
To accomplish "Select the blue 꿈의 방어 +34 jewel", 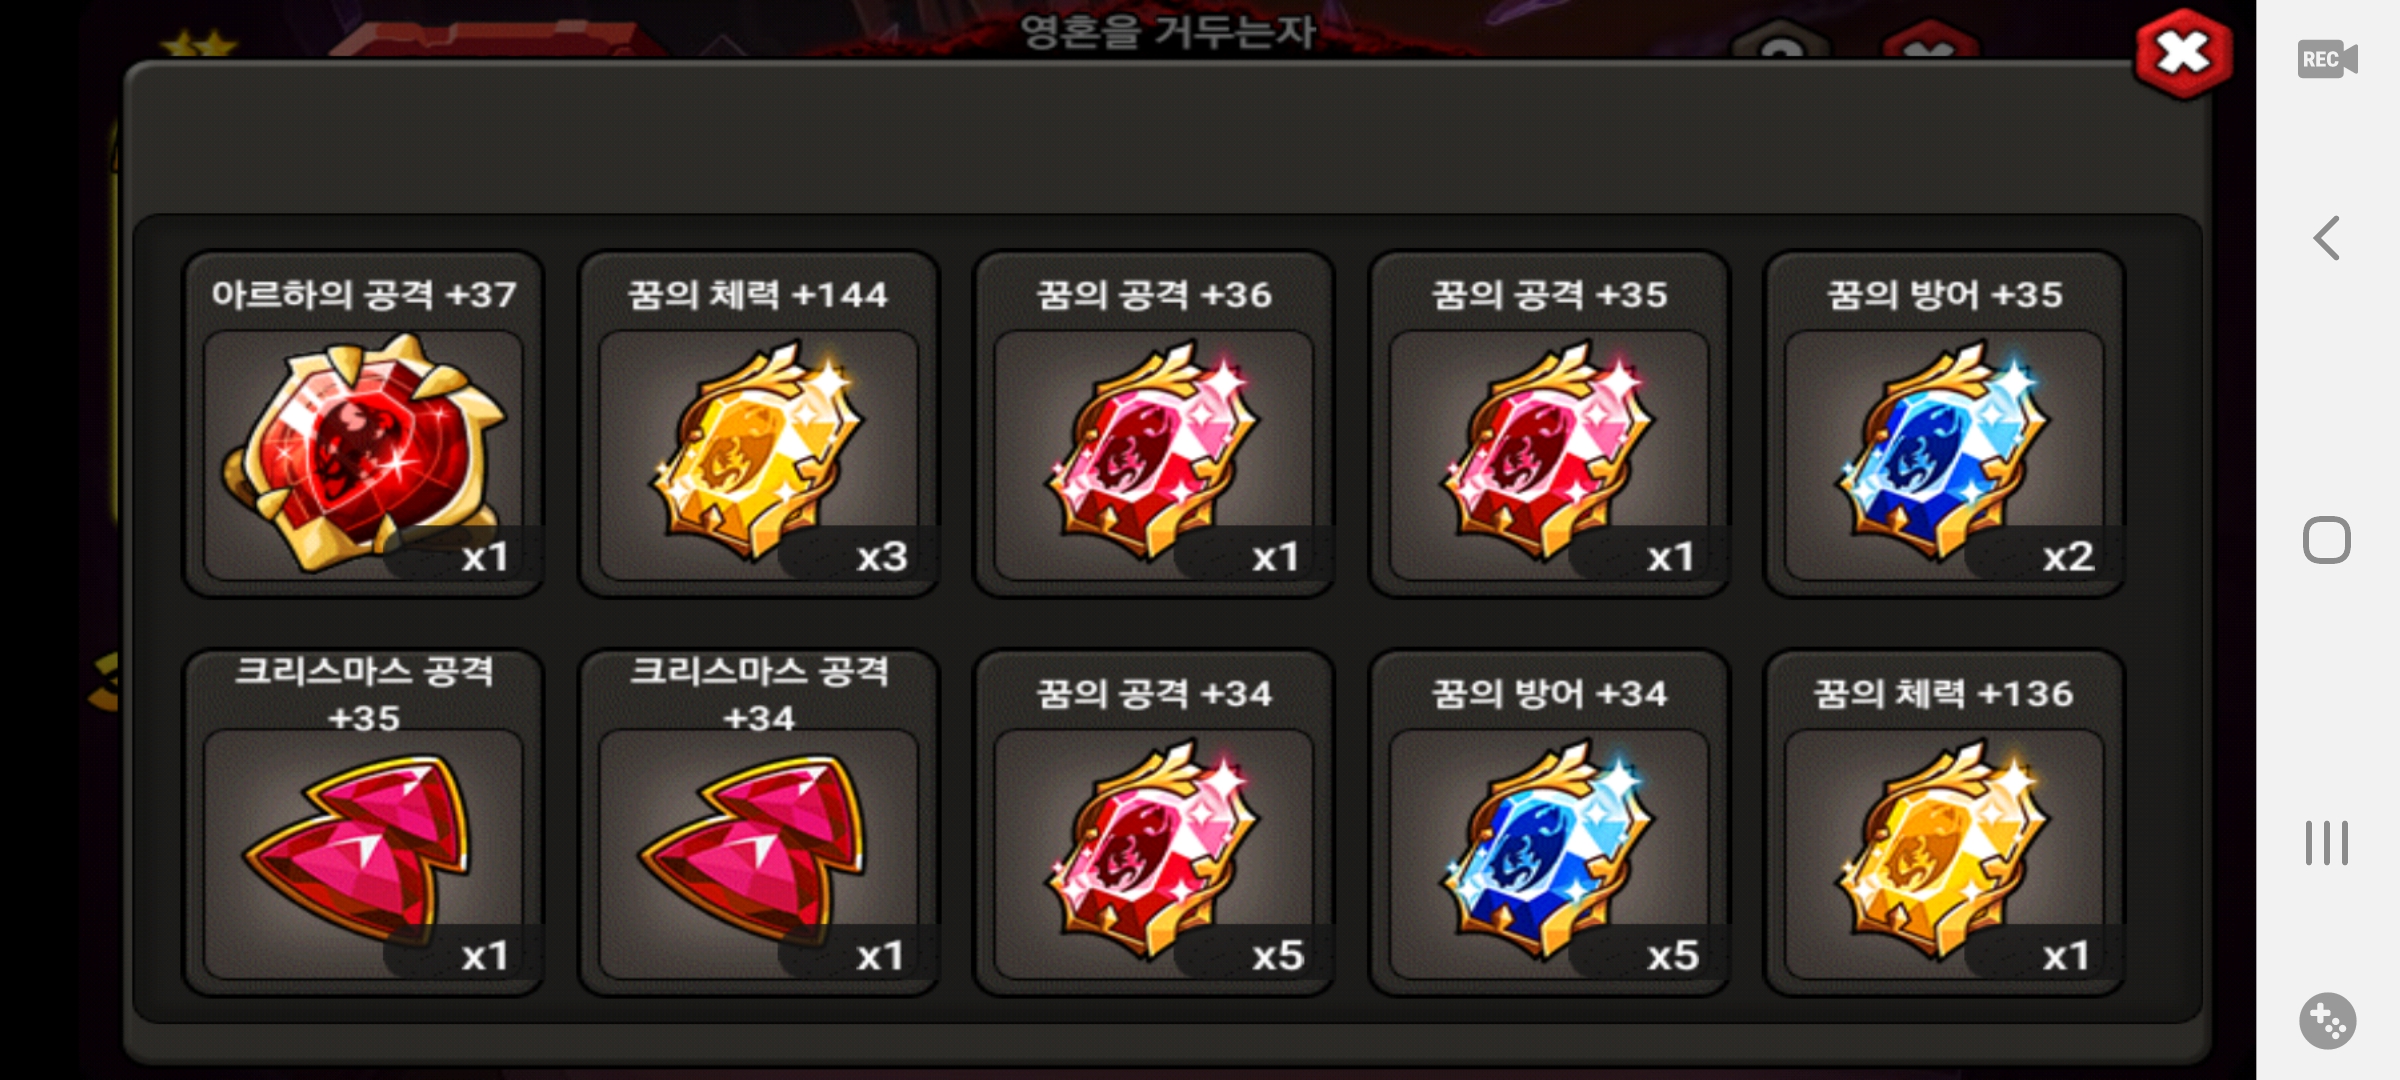I will (1549, 854).
